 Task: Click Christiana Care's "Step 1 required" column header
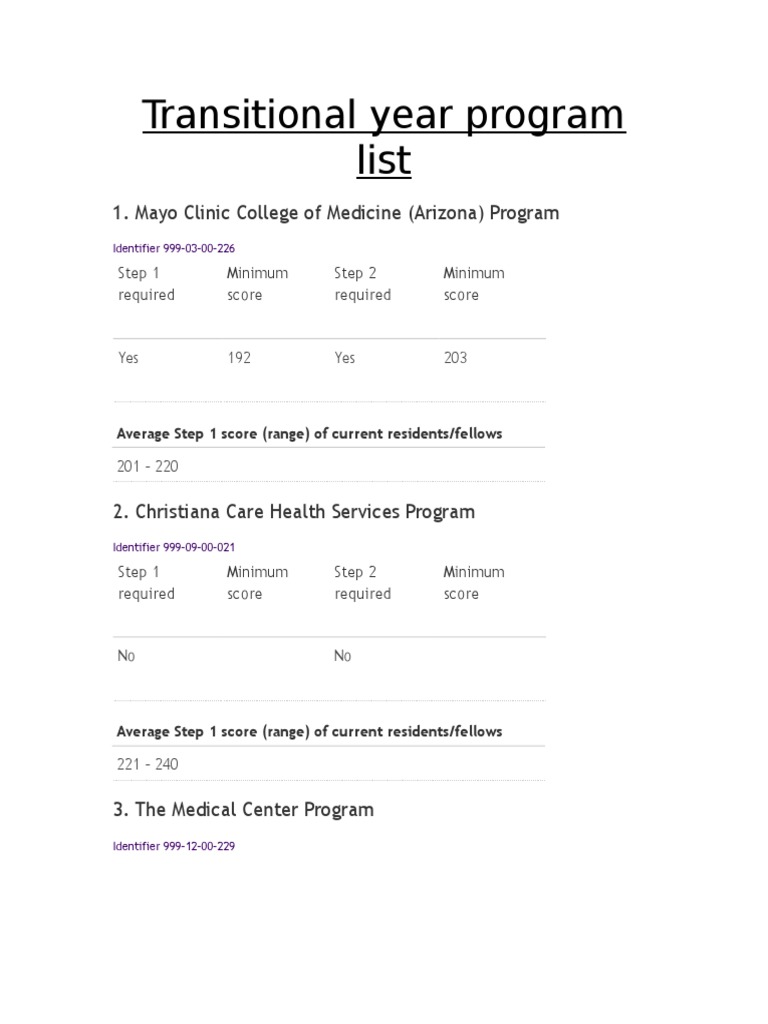click(146, 583)
